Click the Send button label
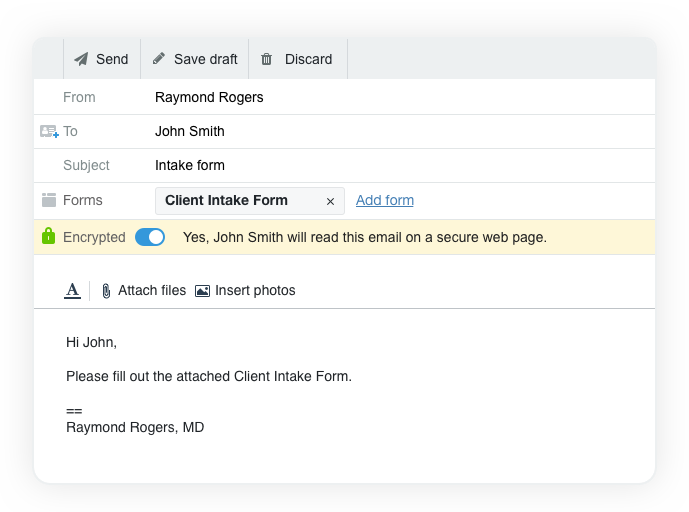 [112, 59]
